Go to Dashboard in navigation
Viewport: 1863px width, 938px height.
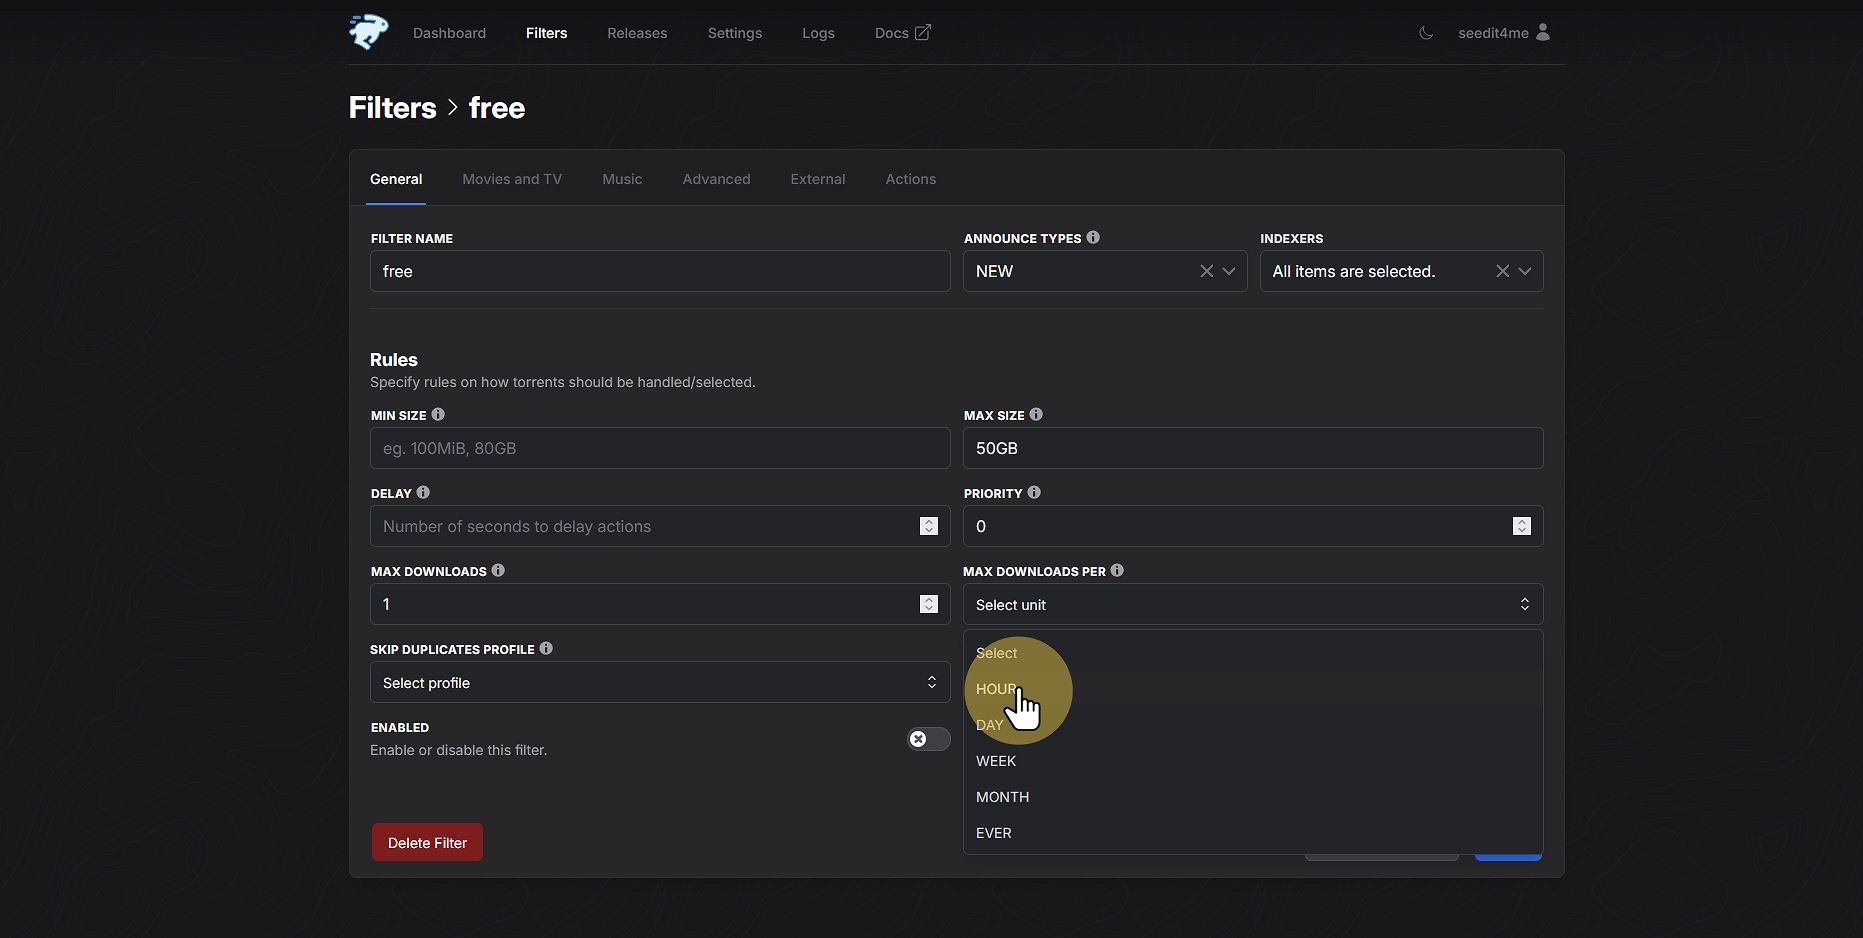click(449, 33)
